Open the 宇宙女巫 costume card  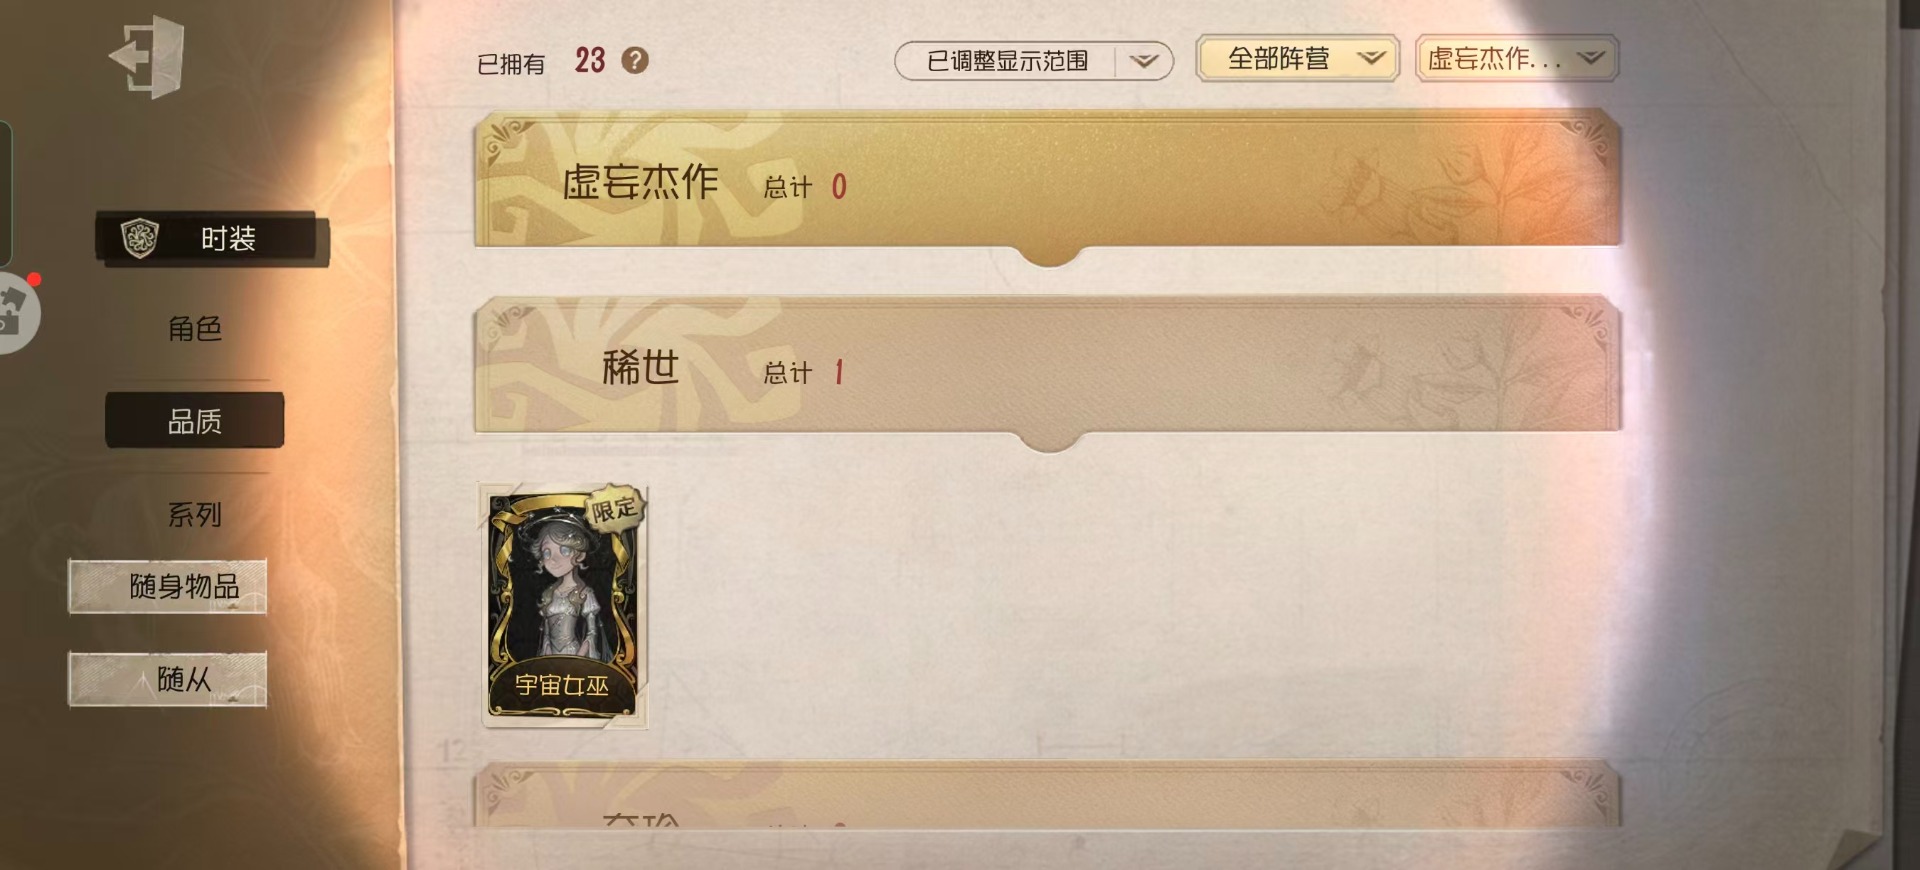564,605
